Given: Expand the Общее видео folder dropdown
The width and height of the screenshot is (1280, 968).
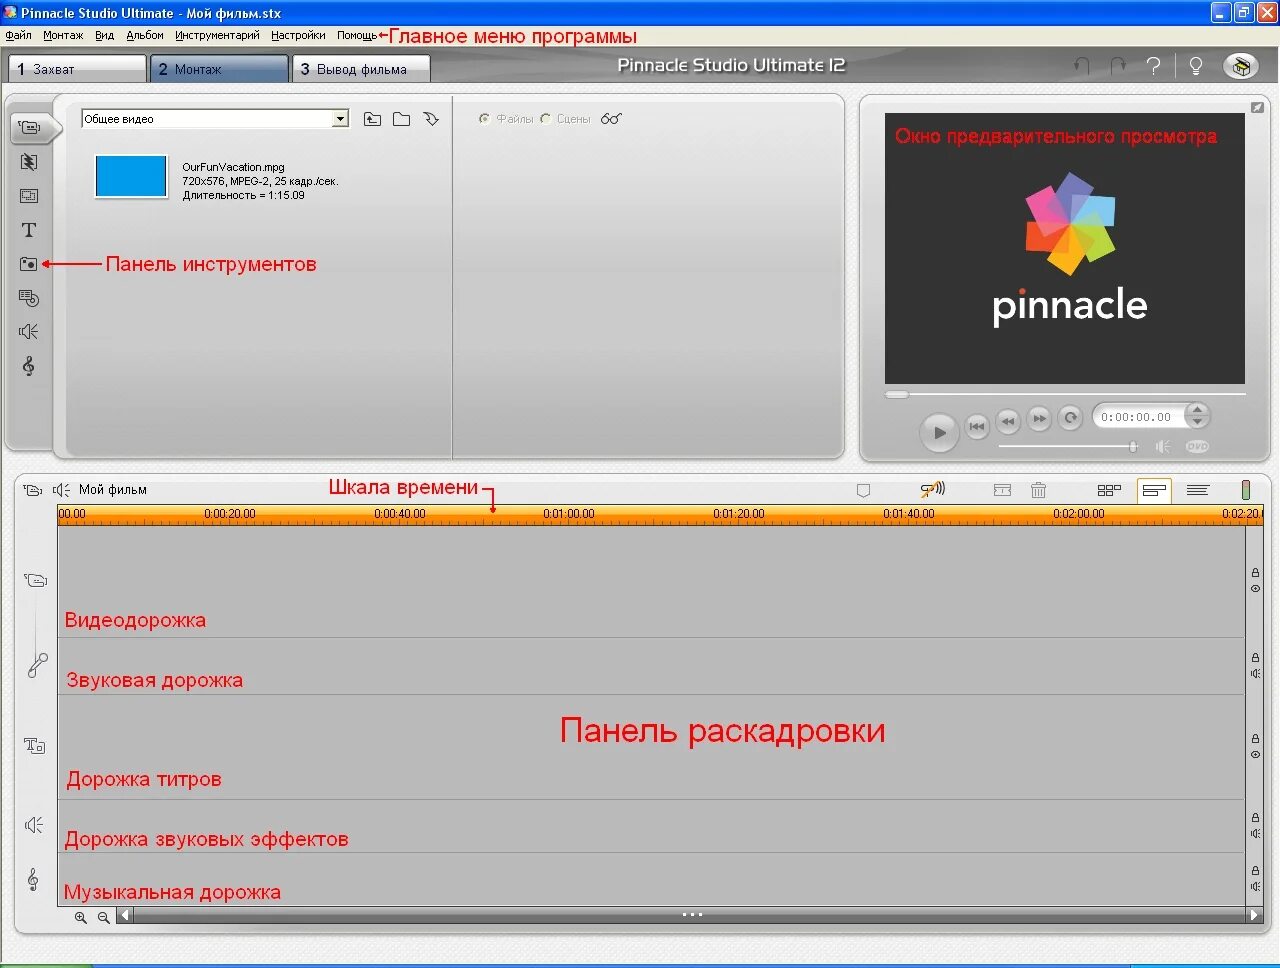Looking at the screenshot, I should click(x=340, y=119).
